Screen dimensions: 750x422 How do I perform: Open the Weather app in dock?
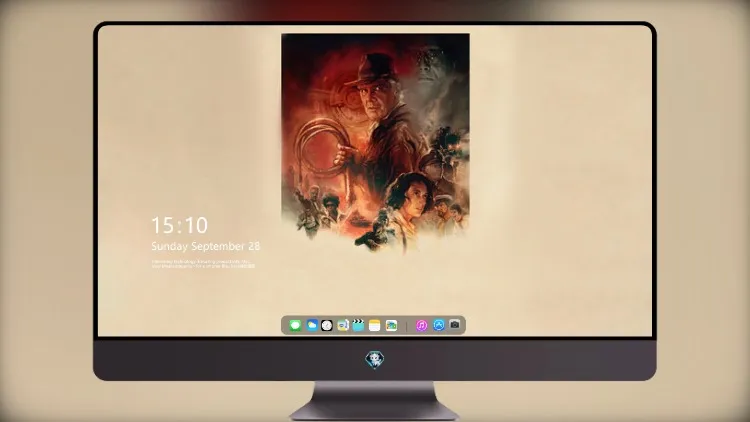pyautogui.click(x=312, y=325)
